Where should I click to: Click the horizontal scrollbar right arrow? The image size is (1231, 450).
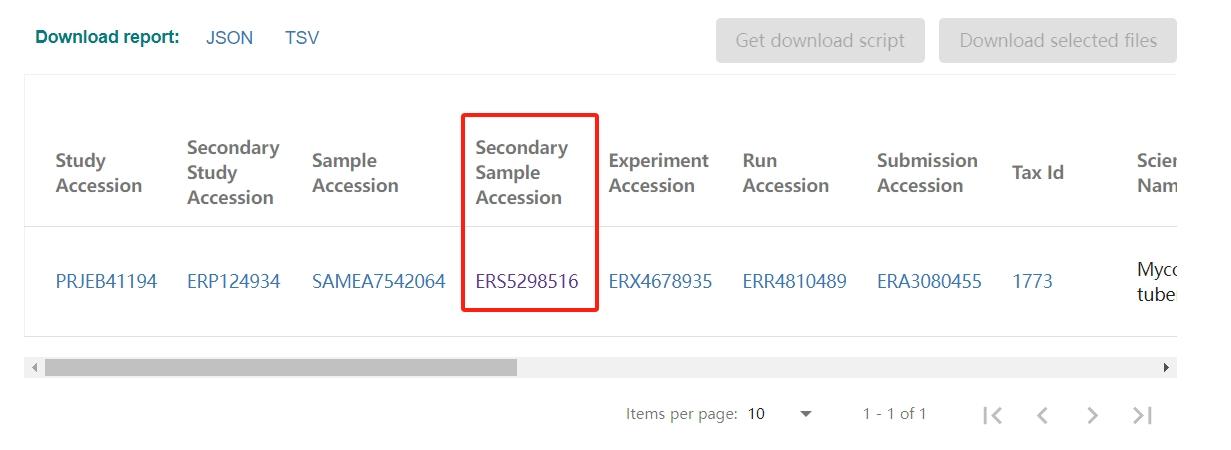pos(1166,368)
